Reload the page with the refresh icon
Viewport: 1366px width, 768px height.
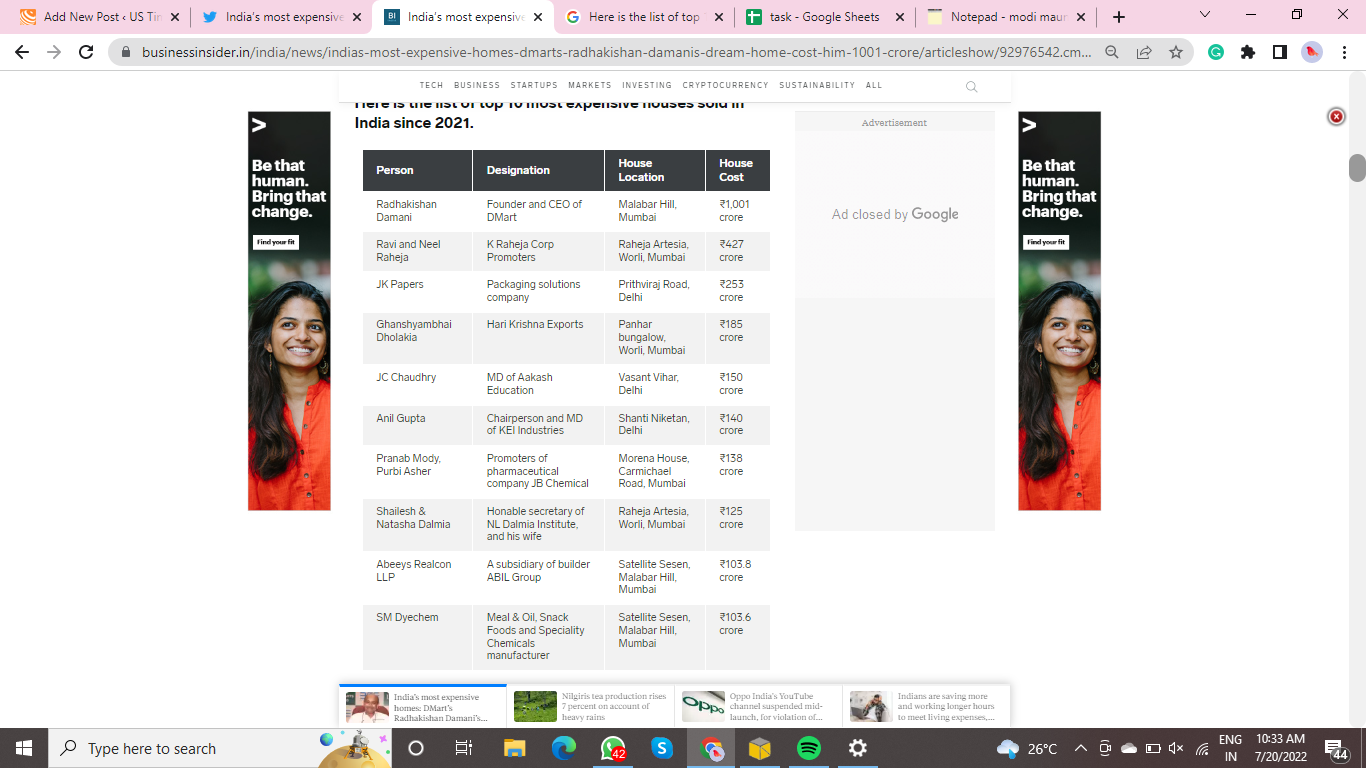click(86, 52)
